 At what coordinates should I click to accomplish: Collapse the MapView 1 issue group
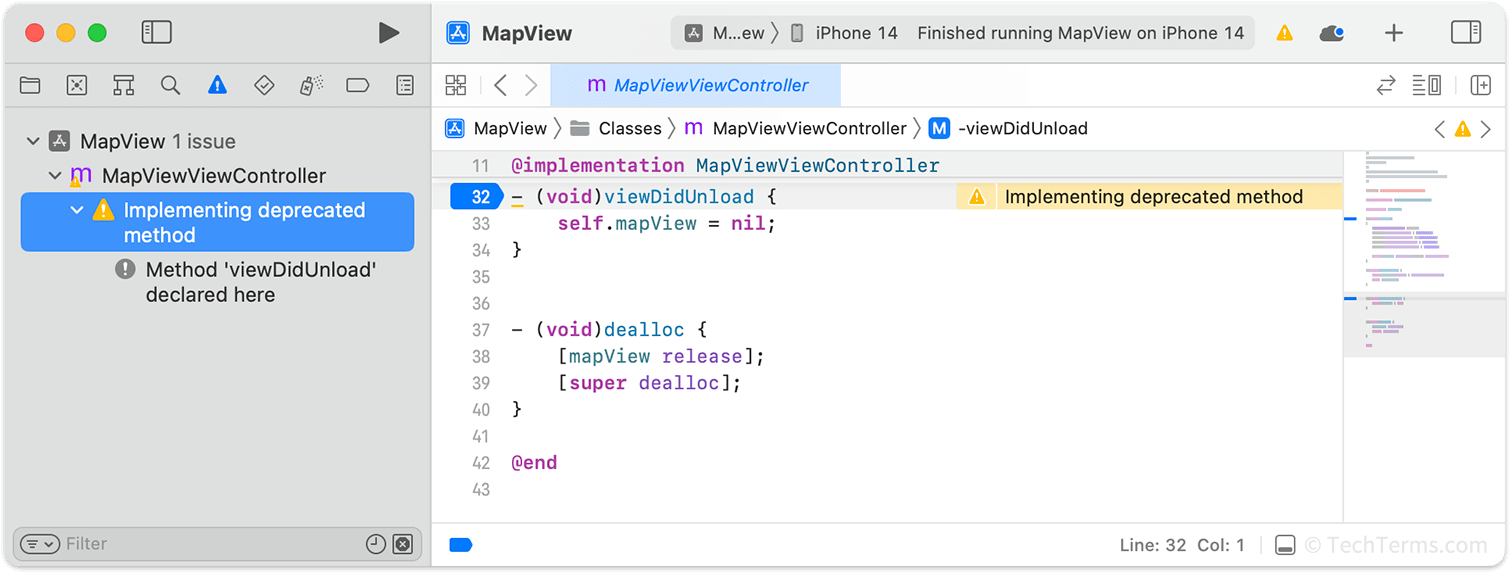(33, 142)
